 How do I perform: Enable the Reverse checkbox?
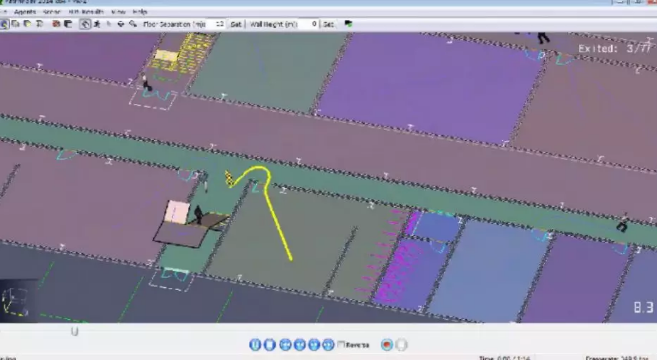tap(341, 344)
